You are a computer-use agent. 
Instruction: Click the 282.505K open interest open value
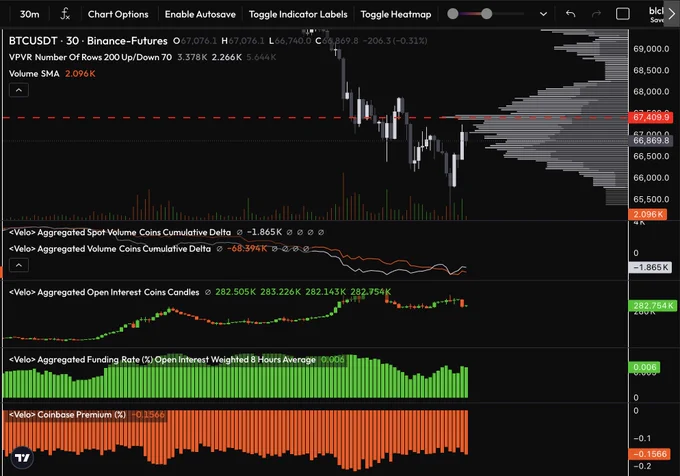tap(235, 292)
